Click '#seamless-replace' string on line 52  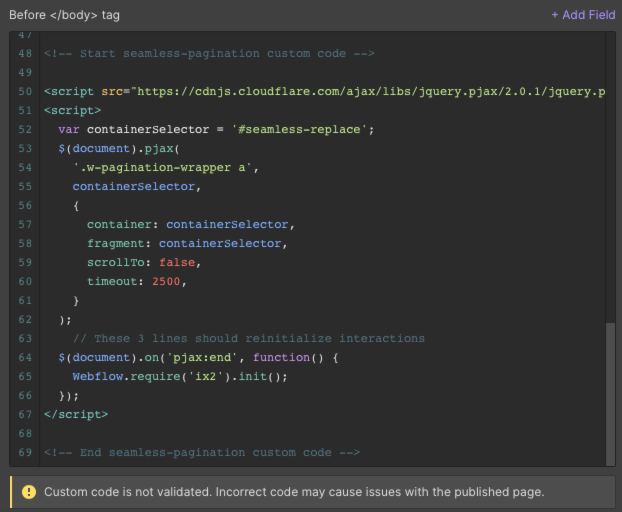click(x=299, y=129)
